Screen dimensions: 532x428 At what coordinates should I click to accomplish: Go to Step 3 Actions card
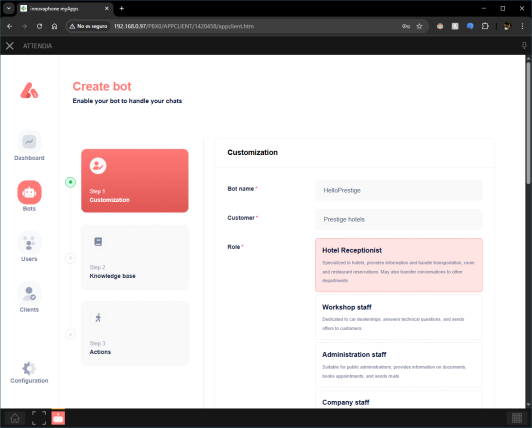click(x=135, y=333)
